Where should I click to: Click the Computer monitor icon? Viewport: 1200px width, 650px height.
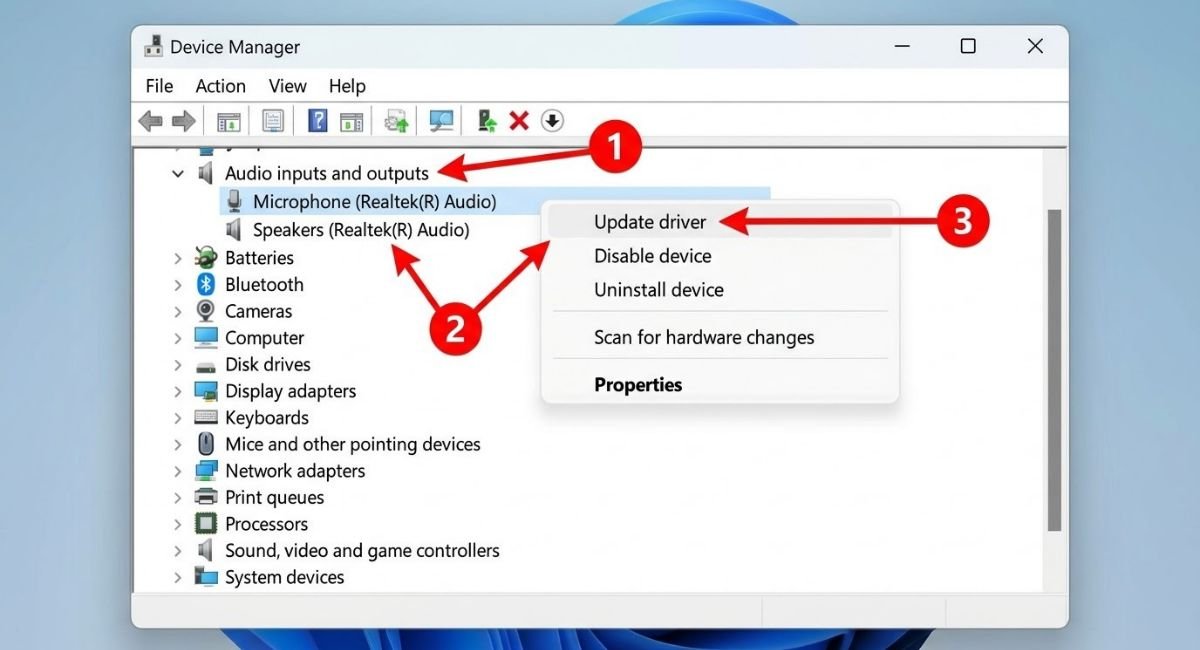206,338
